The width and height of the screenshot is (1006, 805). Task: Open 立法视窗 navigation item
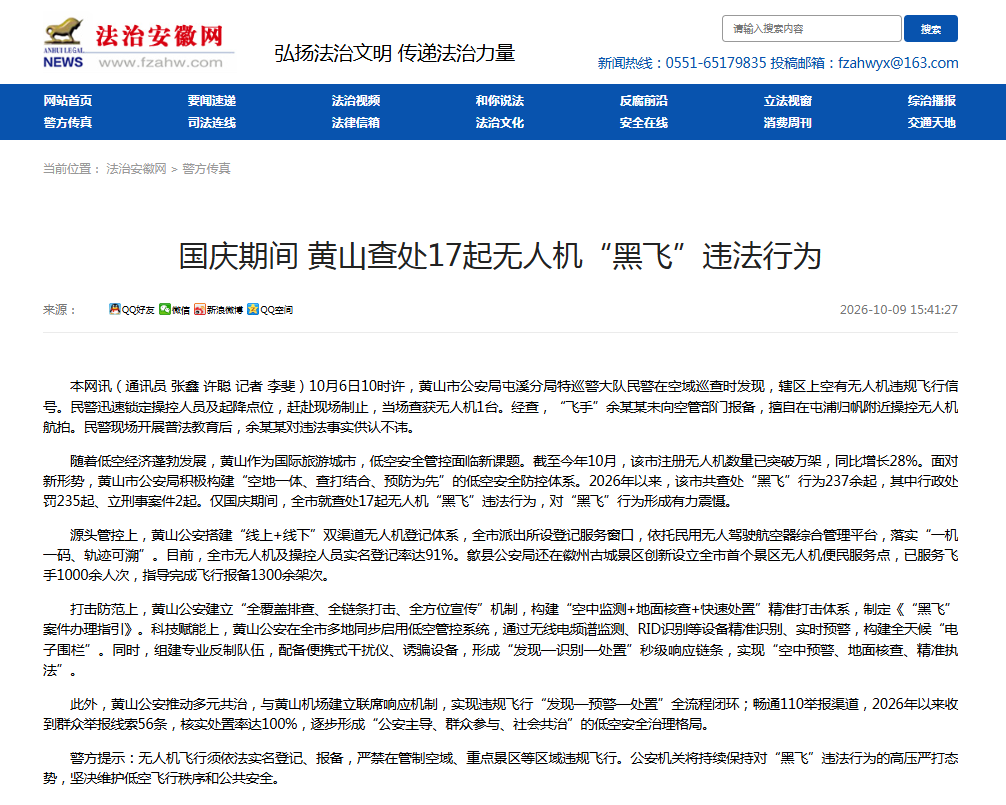tap(788, 101)
